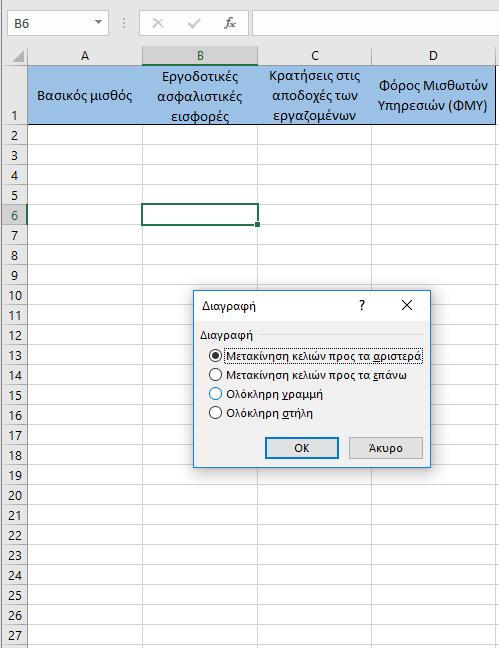Click the help question mark in Διαγραφή dialog
Image resolution: width=499 pixels, height=648 pixels.
[362, 305]
